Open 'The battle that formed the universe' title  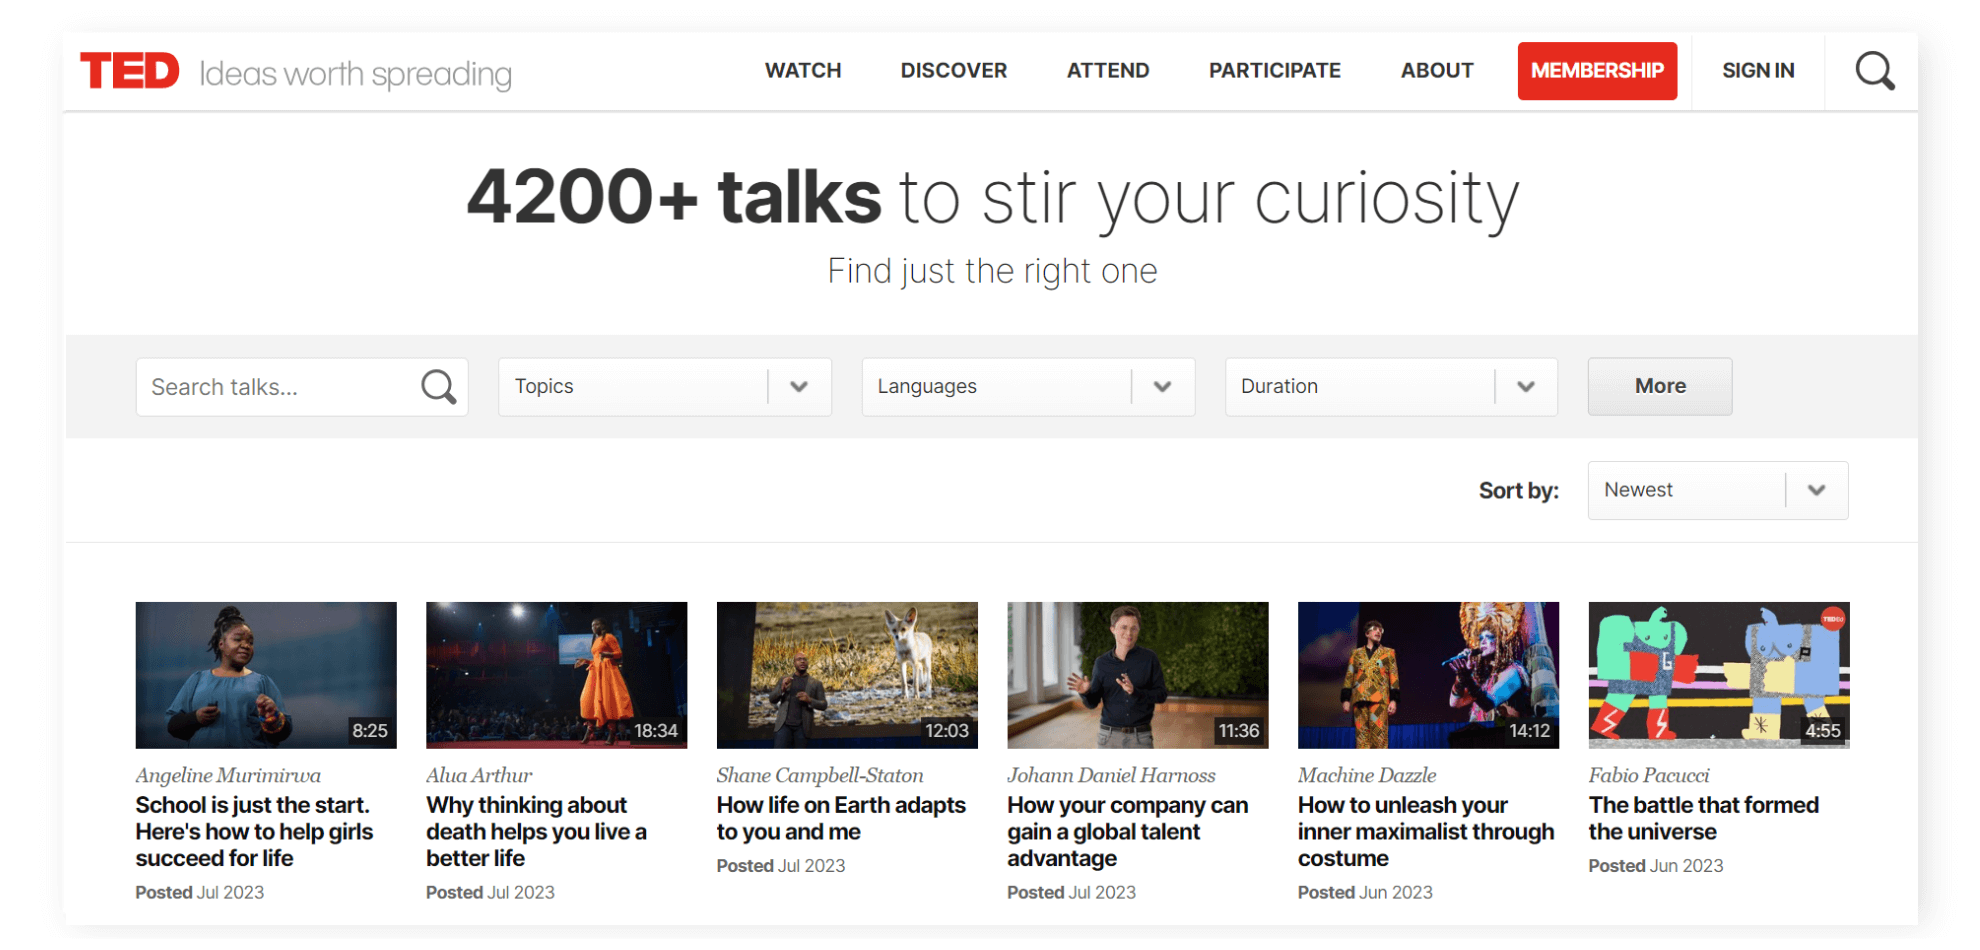1703,818
